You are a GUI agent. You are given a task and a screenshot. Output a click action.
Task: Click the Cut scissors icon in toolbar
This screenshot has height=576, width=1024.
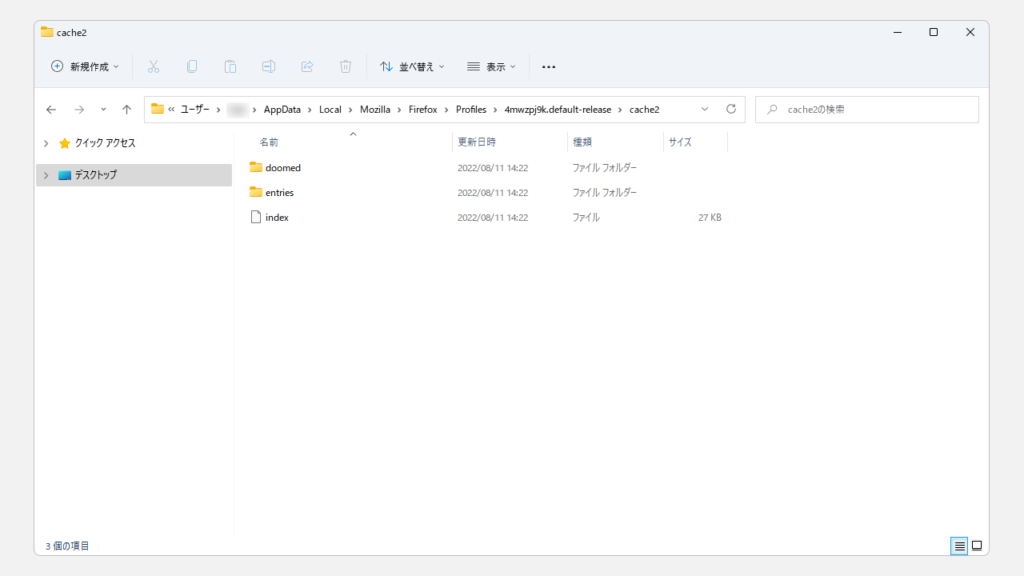153,67
